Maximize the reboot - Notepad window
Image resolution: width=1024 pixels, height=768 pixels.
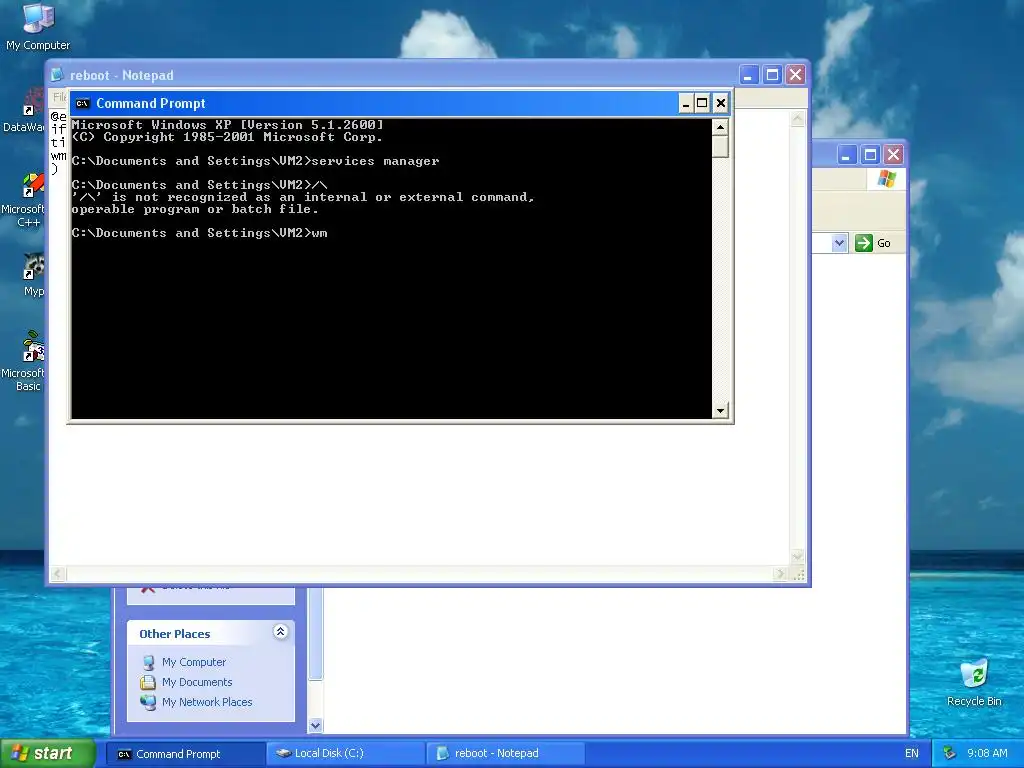point(772,75)
